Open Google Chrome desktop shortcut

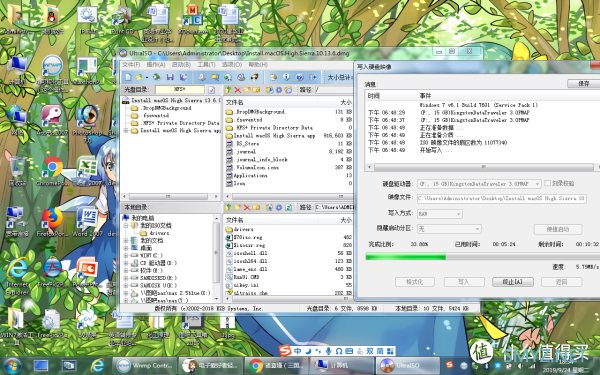coord(52,171)
